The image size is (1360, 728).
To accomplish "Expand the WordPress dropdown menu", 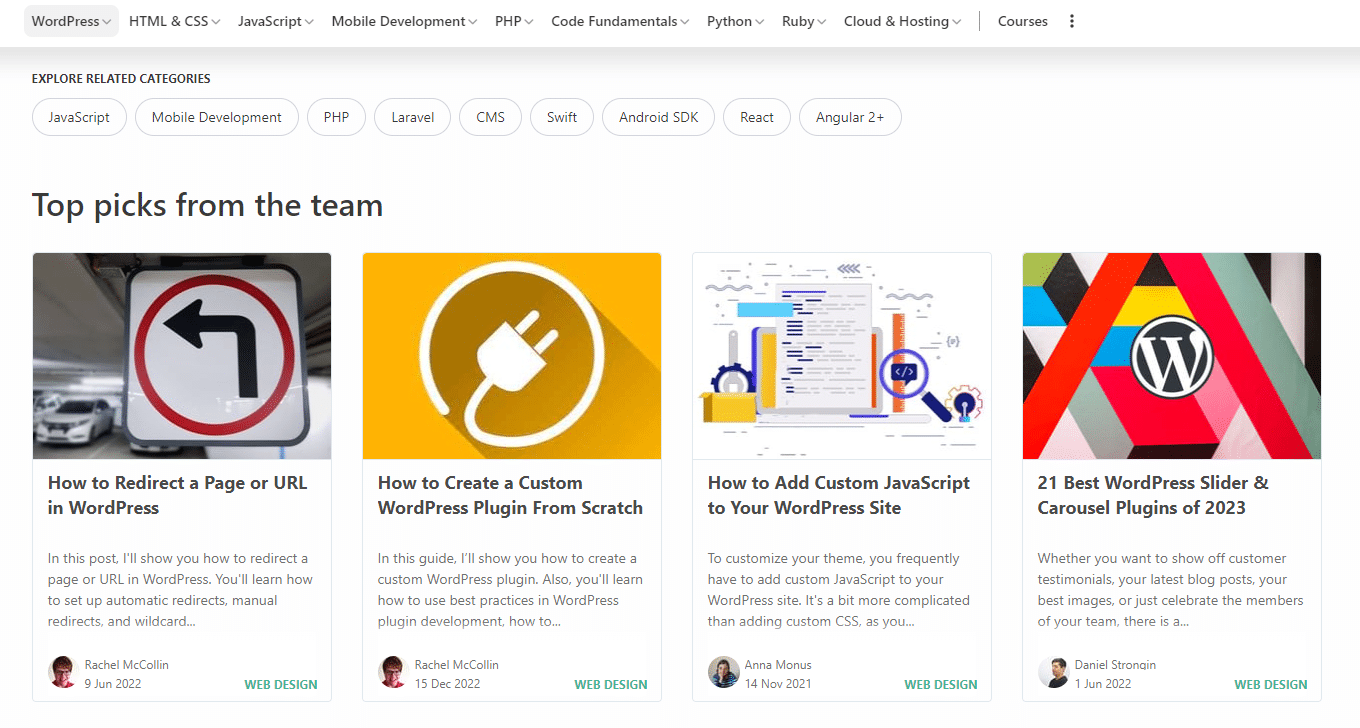I will point(71,21).
